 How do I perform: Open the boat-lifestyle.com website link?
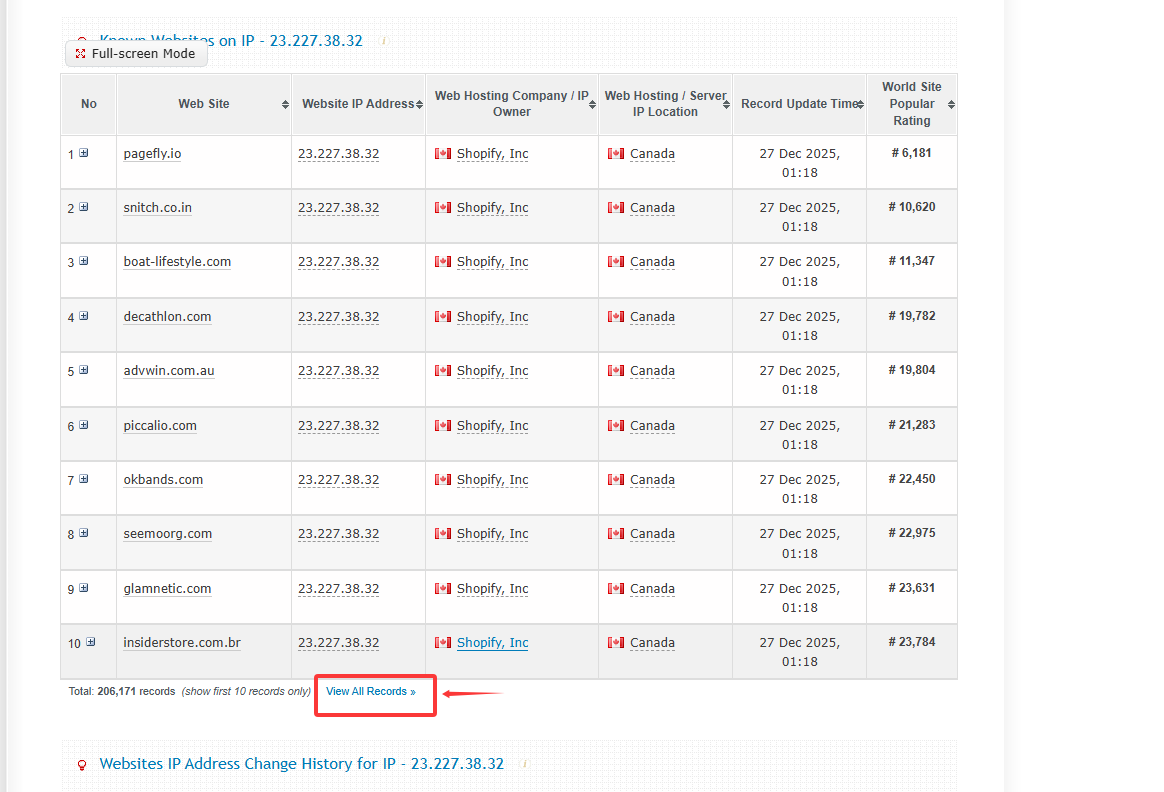tap(177, 262)
